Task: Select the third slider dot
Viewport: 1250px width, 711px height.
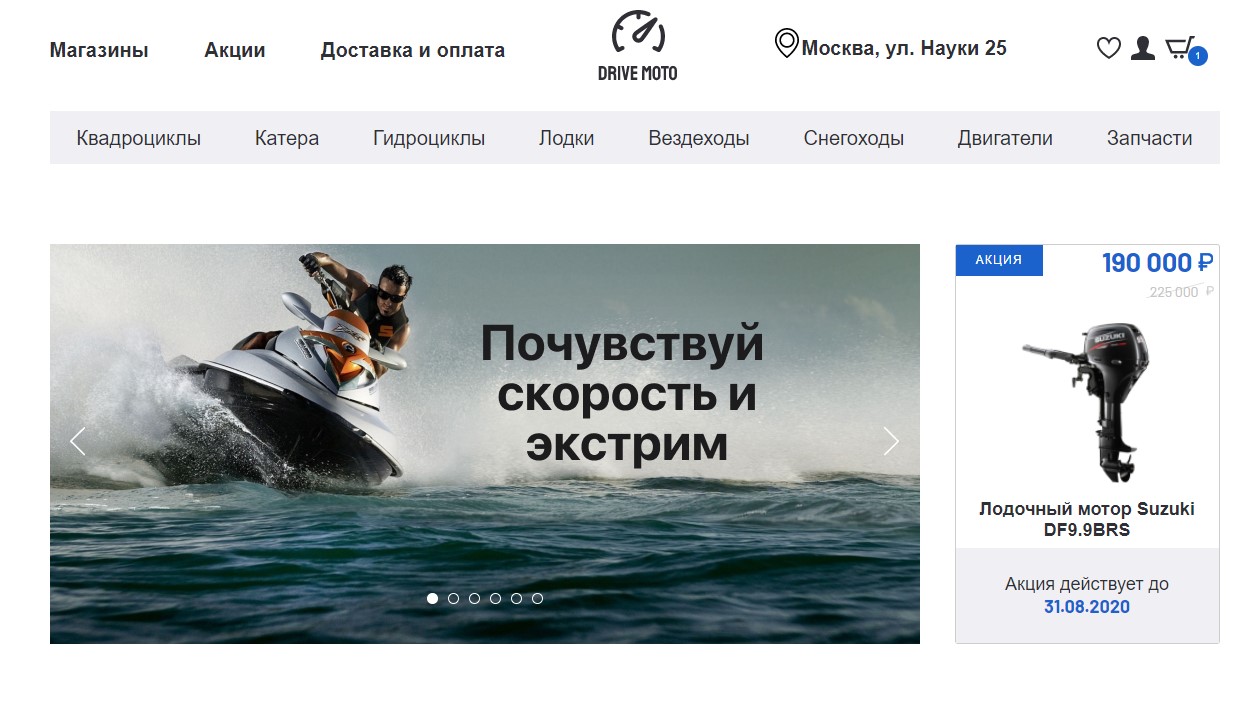Action: coord(474,598)
